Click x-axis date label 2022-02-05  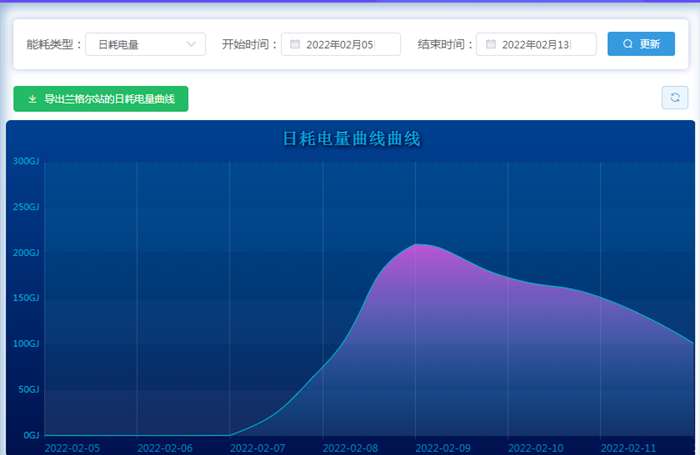point(72,448)
